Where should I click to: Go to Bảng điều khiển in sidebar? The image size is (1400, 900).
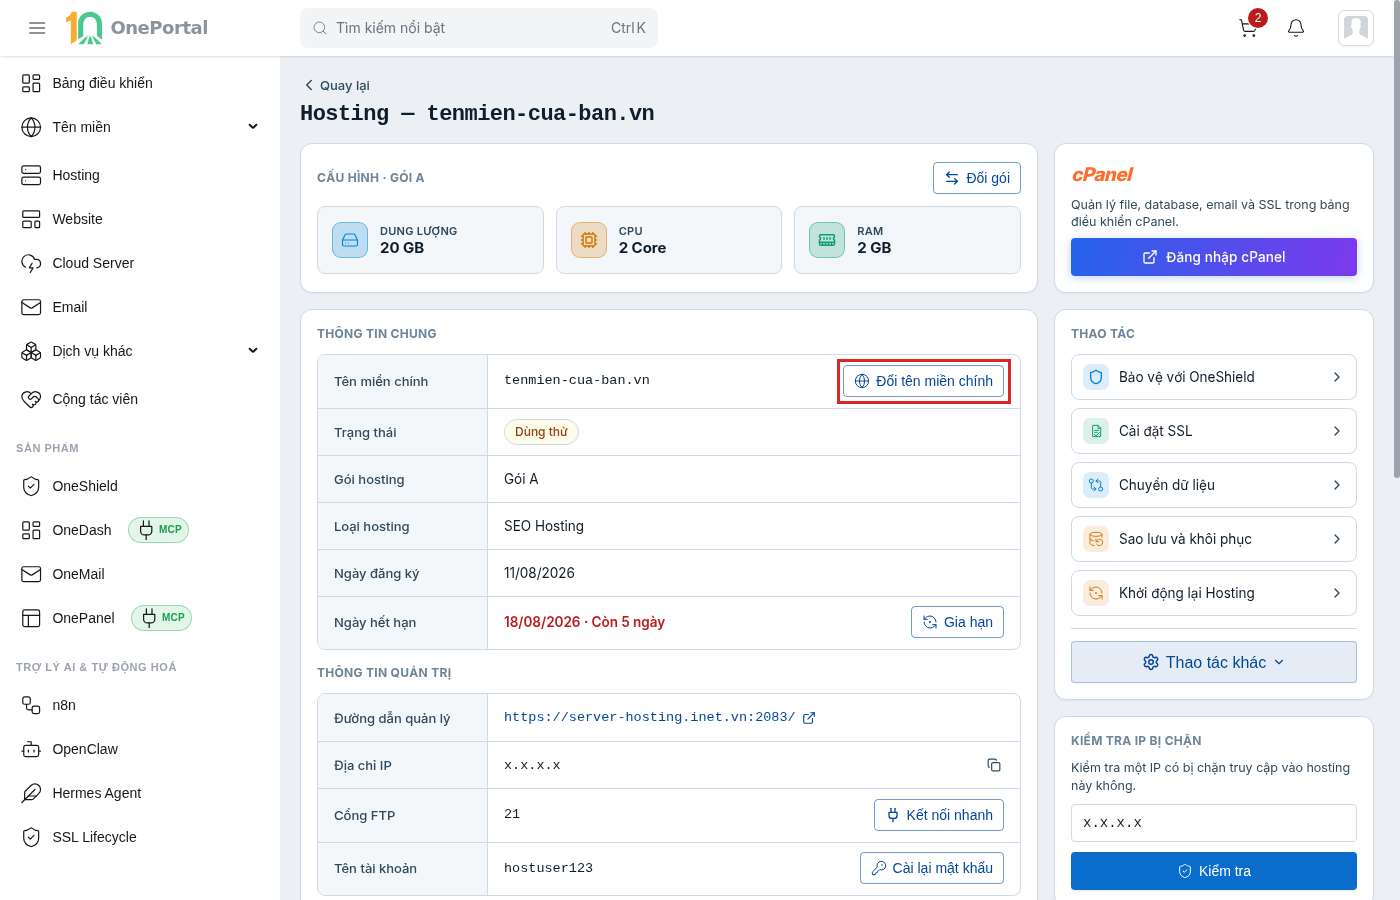point(140,83)
